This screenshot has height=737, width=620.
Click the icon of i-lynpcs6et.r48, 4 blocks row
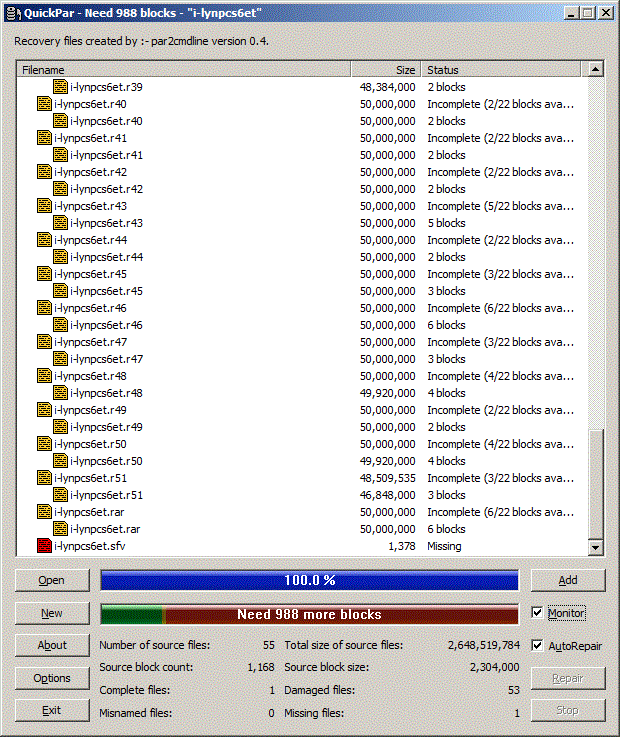point(60,393)
